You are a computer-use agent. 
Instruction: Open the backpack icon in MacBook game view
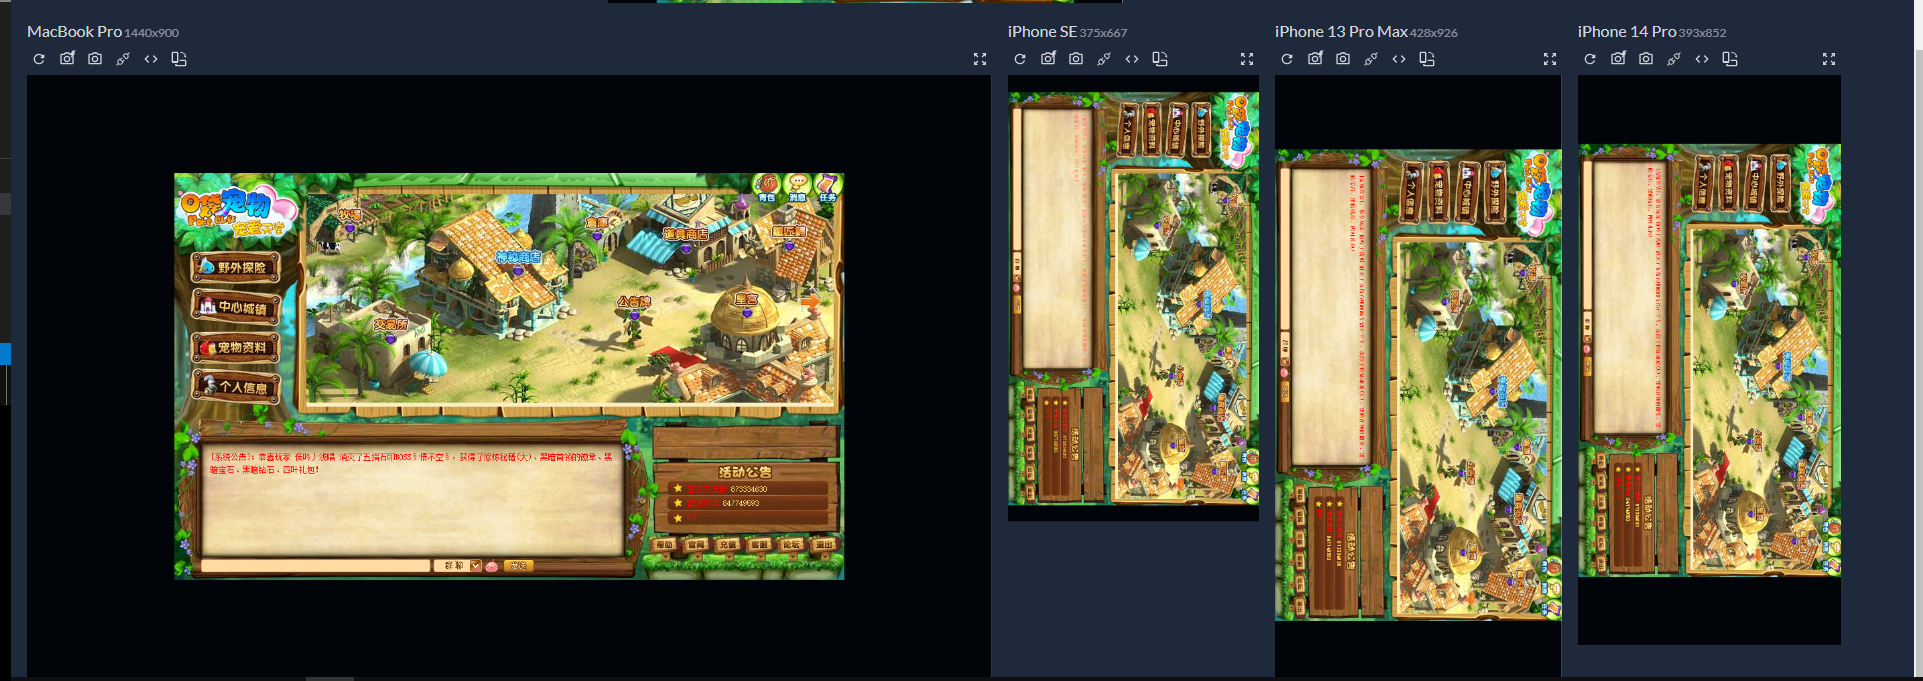tap(767, 185)
